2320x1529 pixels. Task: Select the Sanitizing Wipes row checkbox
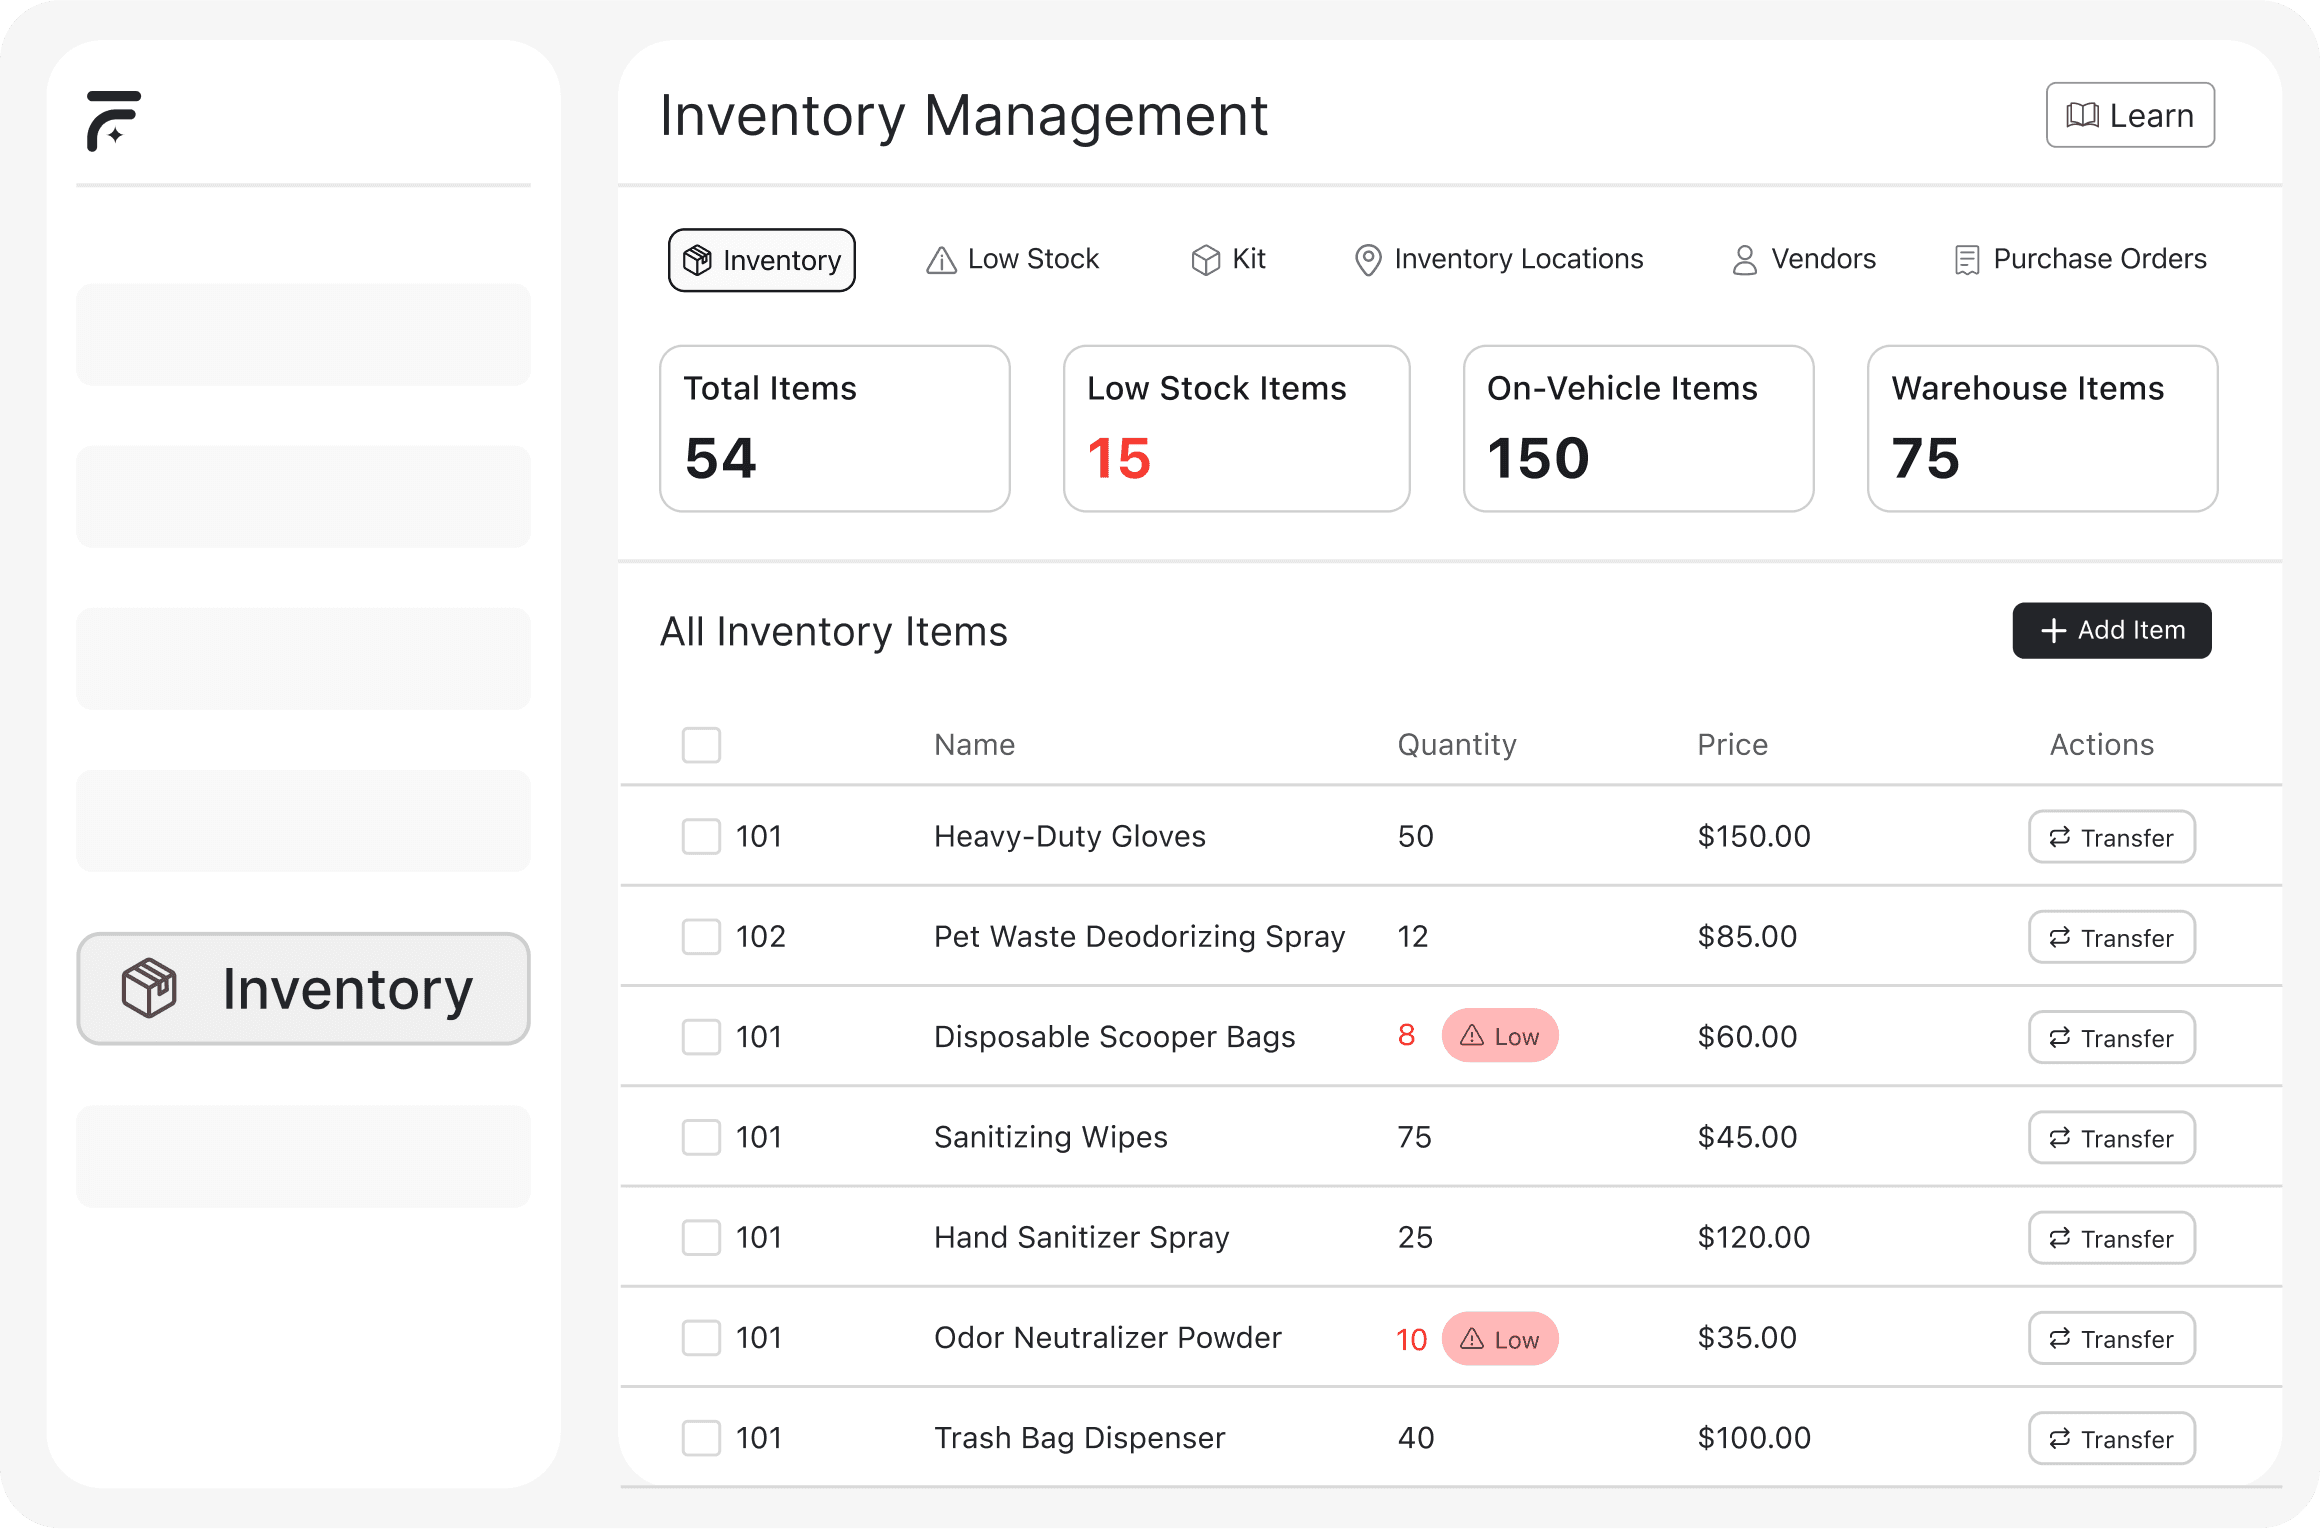pos(701,1137)
